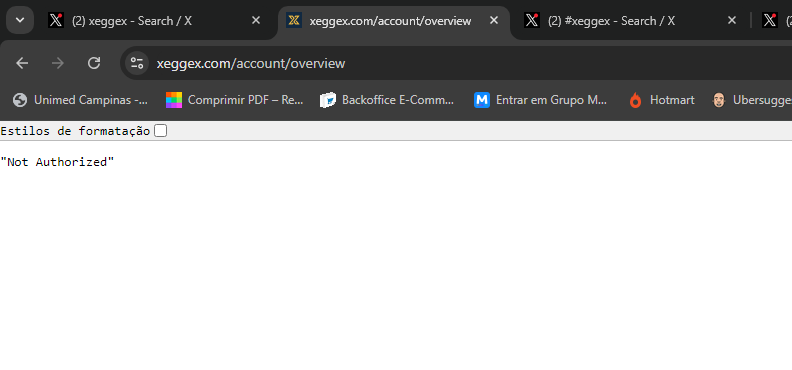
Task: Click the Unimed Campinas globe icon
Action: pyautogui.click(x=20, y=100)
